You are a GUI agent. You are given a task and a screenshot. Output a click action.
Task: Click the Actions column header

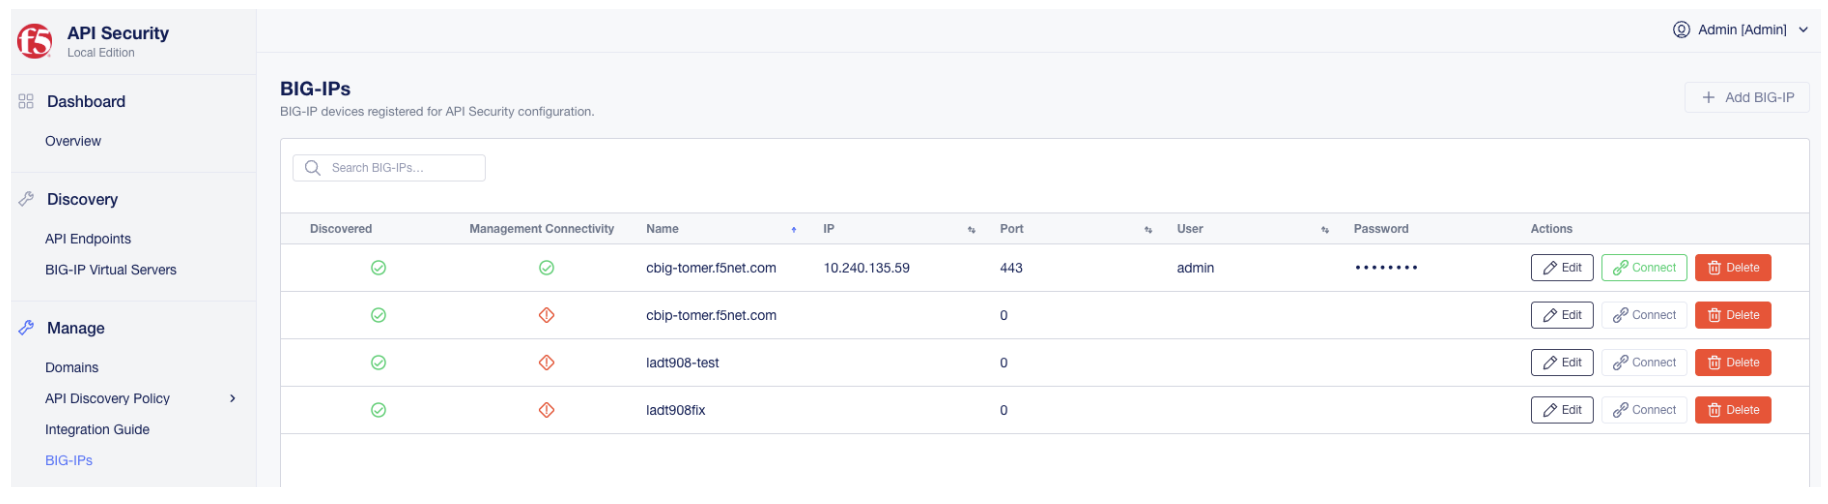tap(1551, 229)
